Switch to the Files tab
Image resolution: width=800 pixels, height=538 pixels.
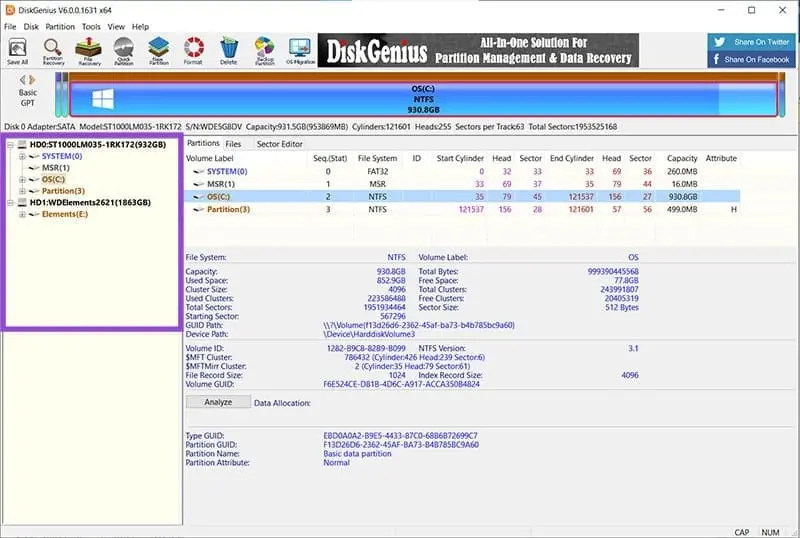point(233,144)
